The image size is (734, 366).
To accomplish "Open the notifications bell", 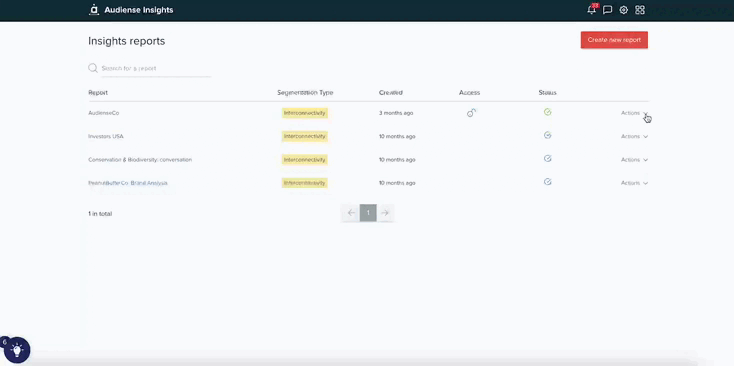I will coord(592,9).
